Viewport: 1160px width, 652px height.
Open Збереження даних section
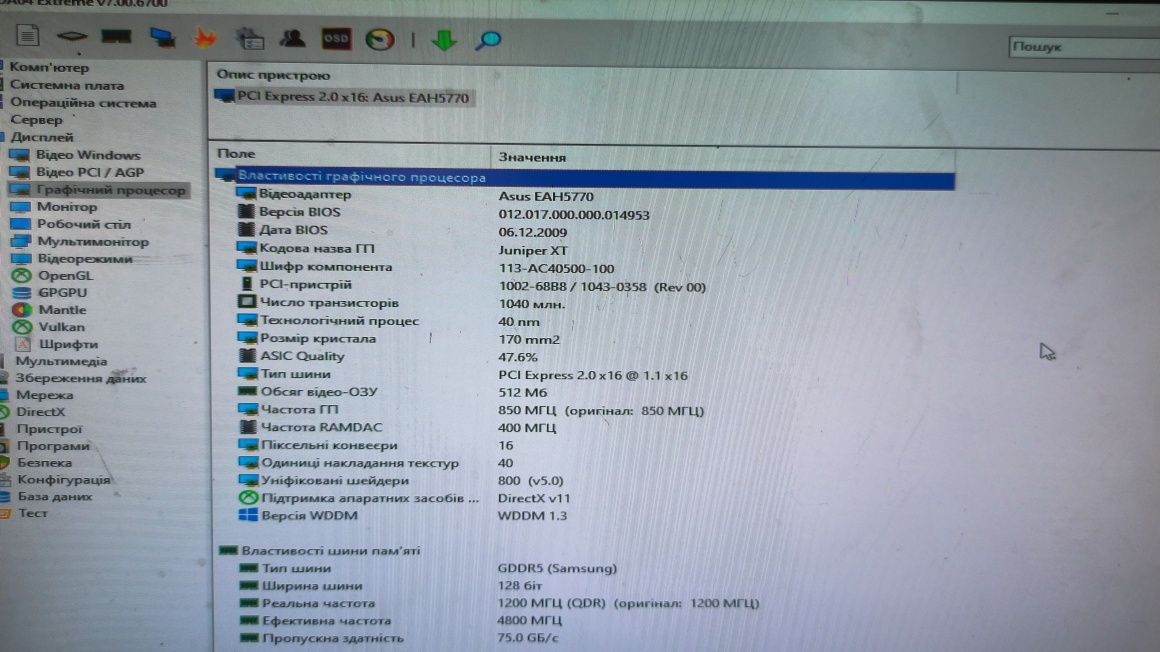coord(81,378)
